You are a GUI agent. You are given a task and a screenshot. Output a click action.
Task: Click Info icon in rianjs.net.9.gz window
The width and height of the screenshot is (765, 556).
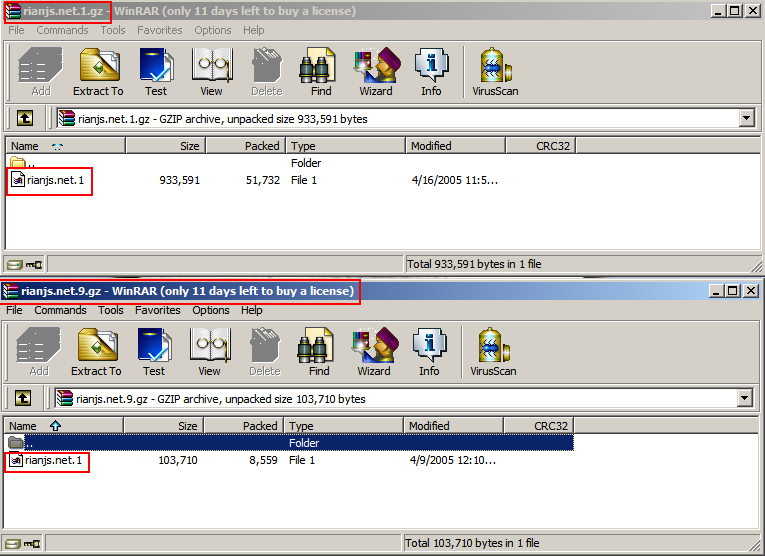pos(429,352)
